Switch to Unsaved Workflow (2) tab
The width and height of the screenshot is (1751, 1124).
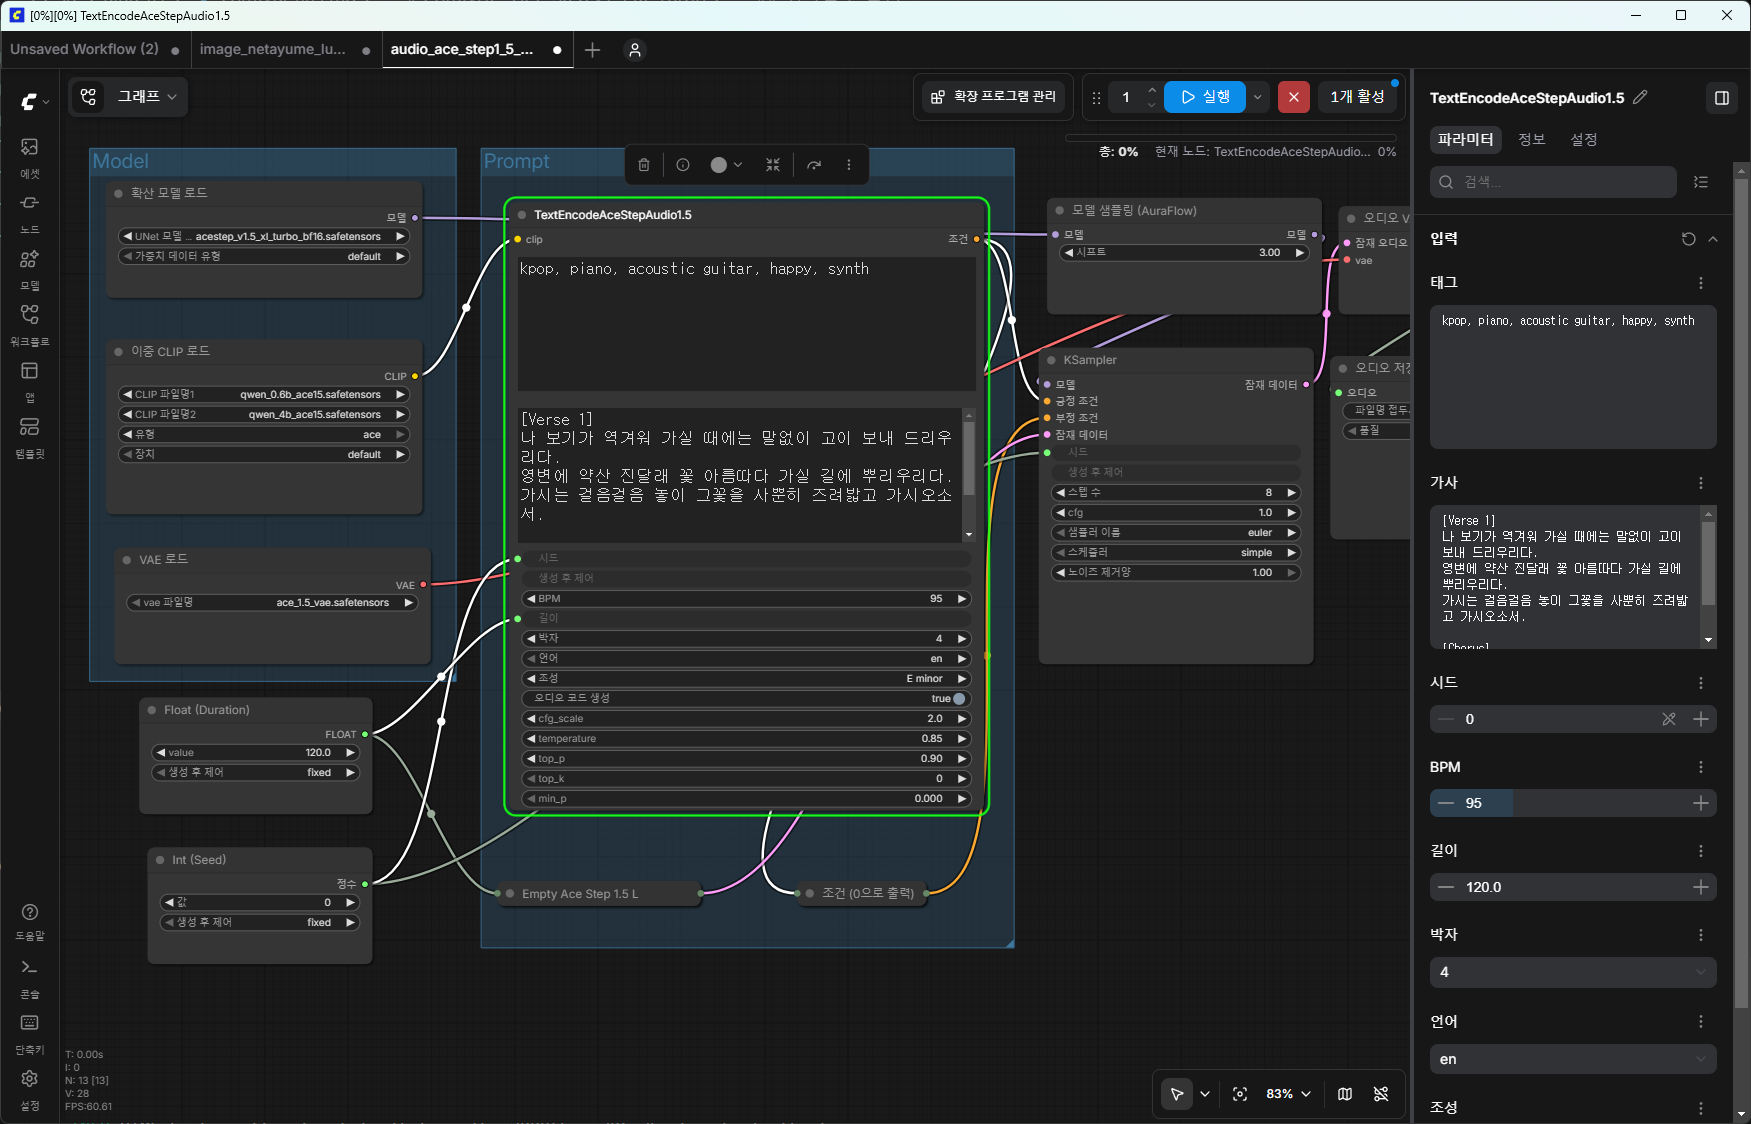click(x=85, y=49)
